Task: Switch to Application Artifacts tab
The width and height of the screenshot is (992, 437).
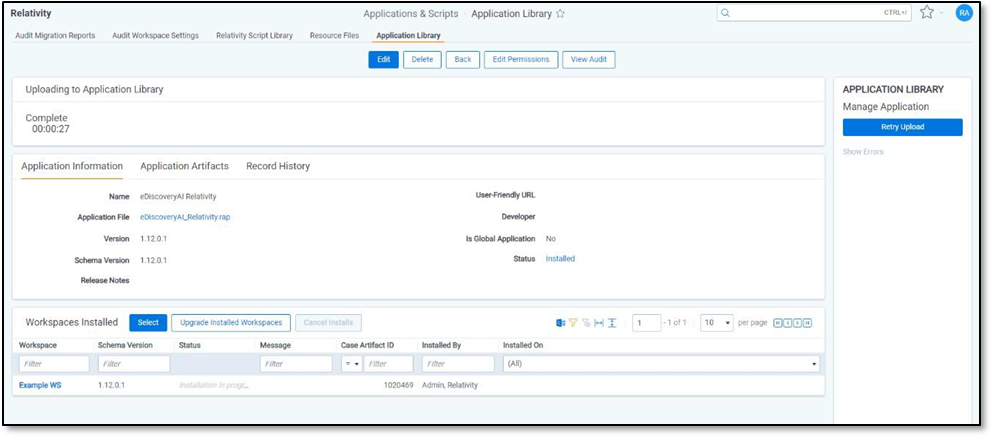Action: [184, 166]
